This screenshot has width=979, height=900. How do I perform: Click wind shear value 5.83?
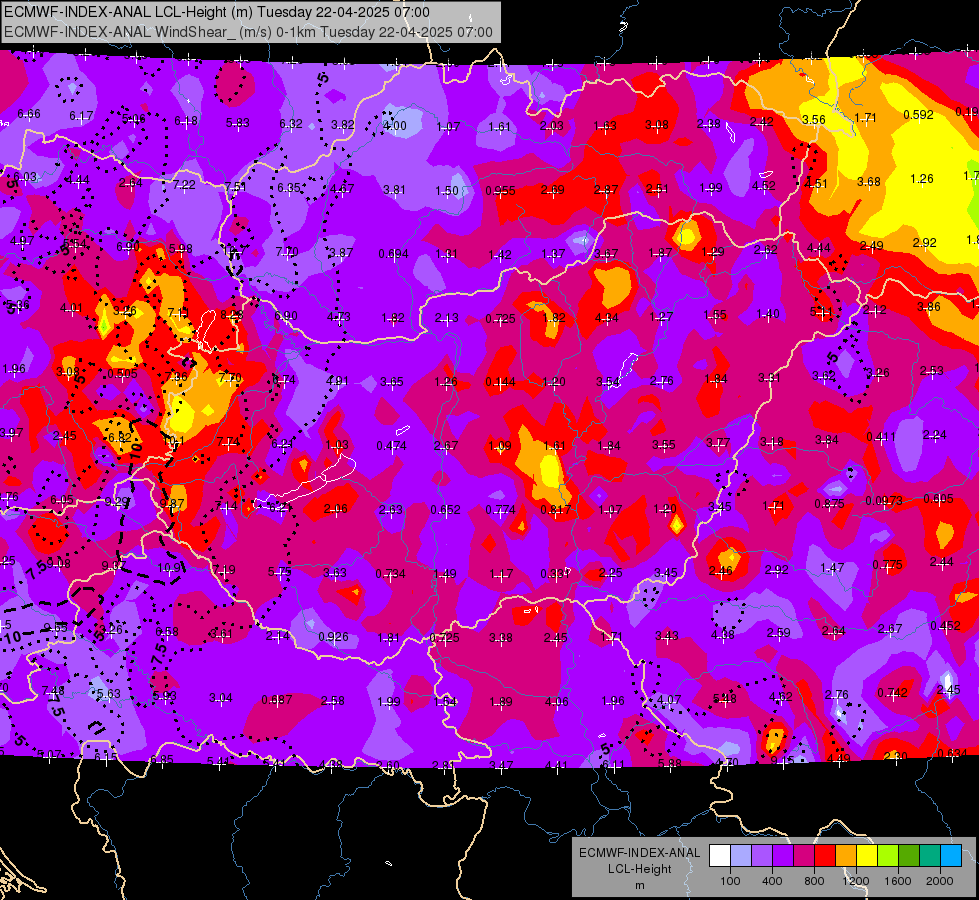point(237,123)
